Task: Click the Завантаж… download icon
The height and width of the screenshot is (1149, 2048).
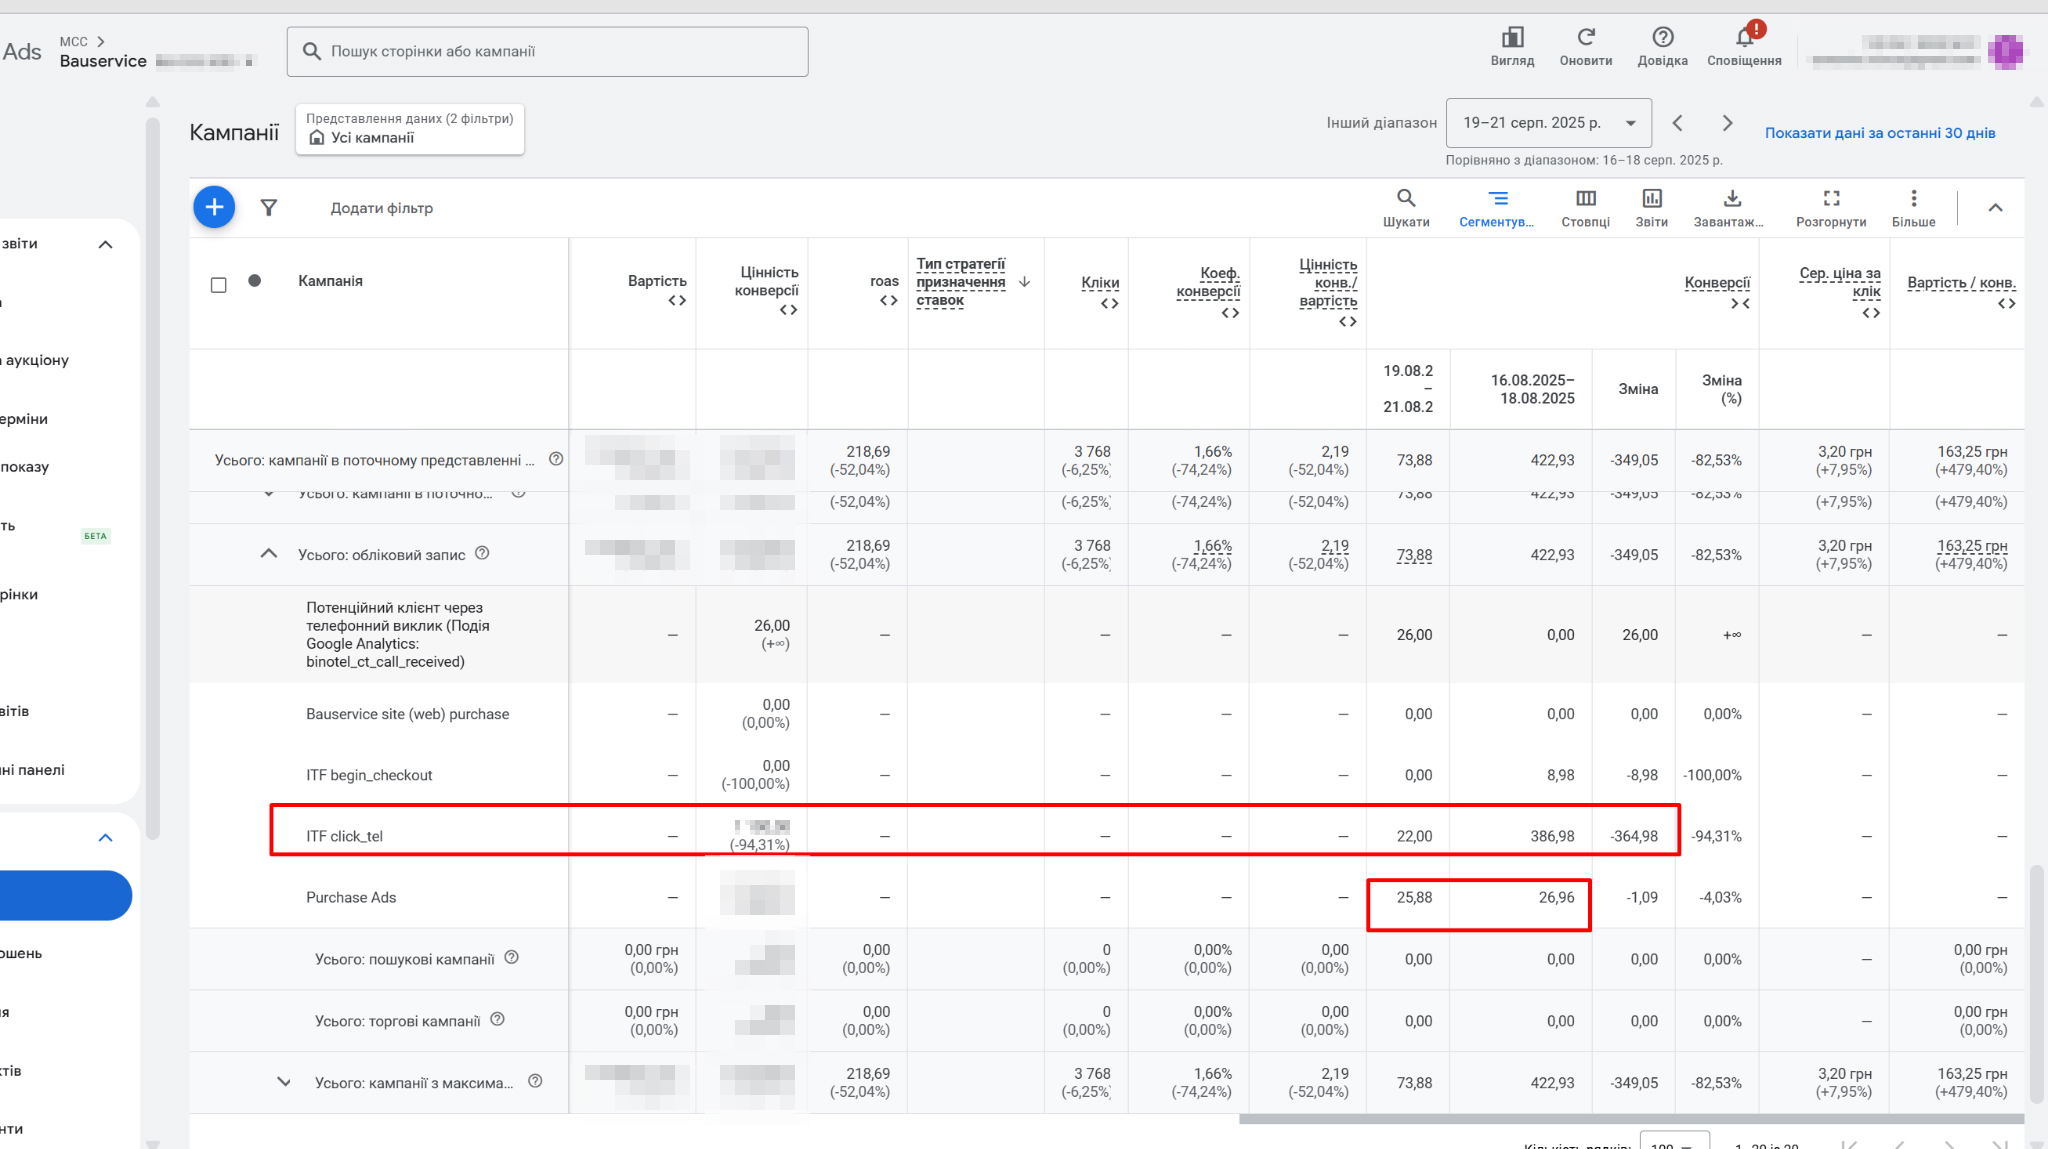Action: pyautogui.click(x=1732, y=198)
